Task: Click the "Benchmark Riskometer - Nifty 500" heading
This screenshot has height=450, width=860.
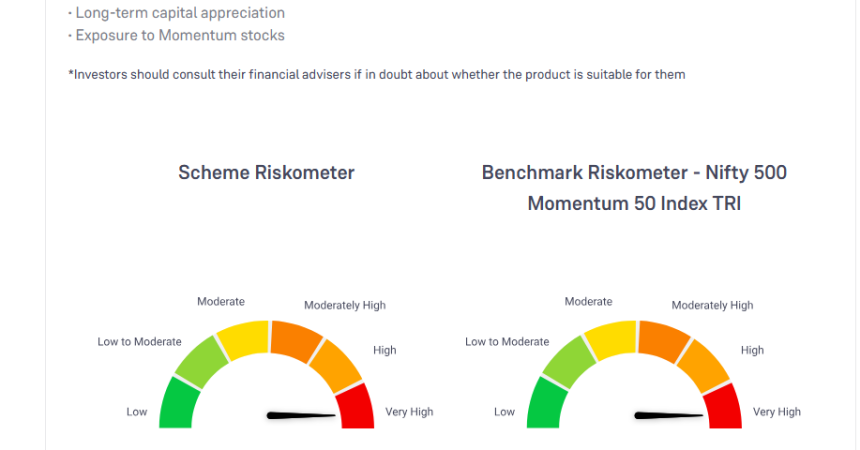Action: click(x=634, y=172)
